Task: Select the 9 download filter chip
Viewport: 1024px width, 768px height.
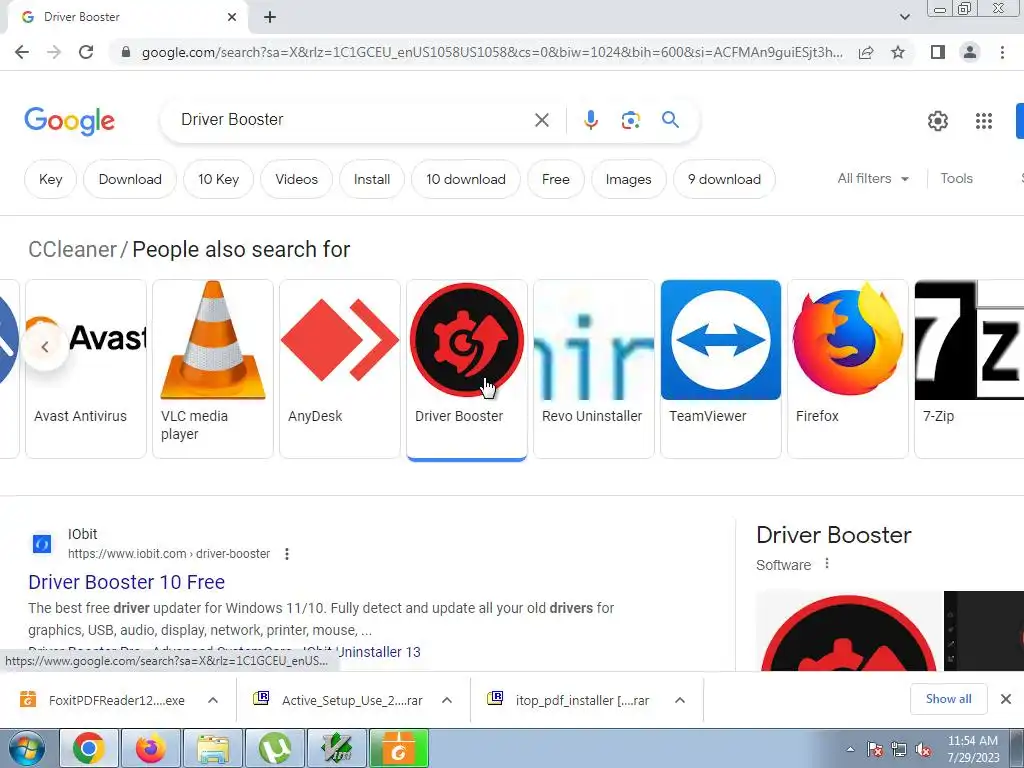Action: pyautogui.click(x=724, y=179)
